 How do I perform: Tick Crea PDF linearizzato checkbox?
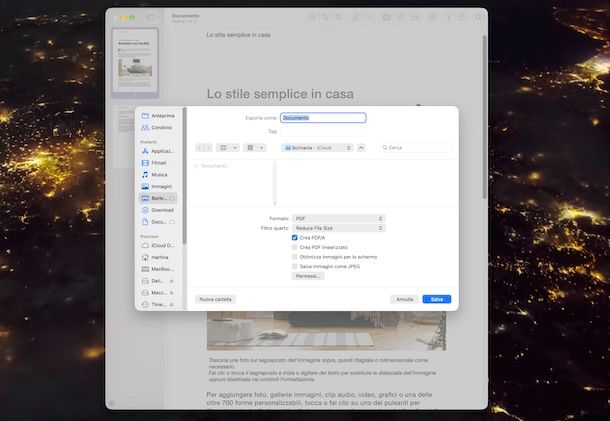[294, 247]
